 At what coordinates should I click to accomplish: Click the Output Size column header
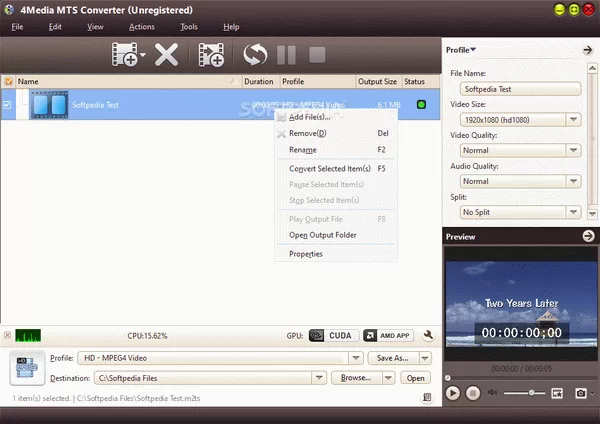point(378,82)
